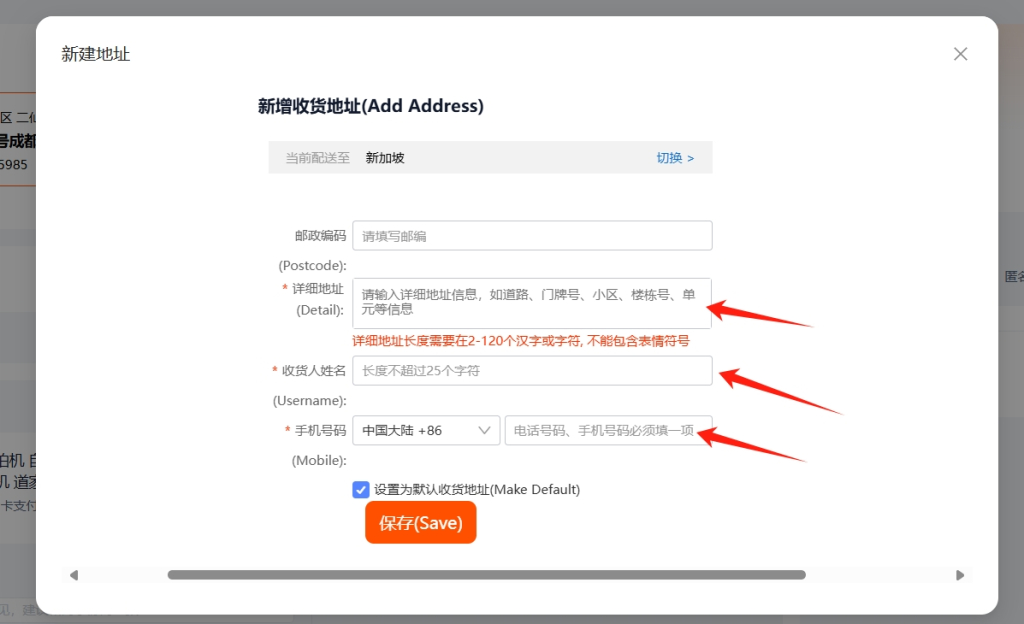Click the 新加坡 destination text
1024x624 pixels.
pos(385,158)
